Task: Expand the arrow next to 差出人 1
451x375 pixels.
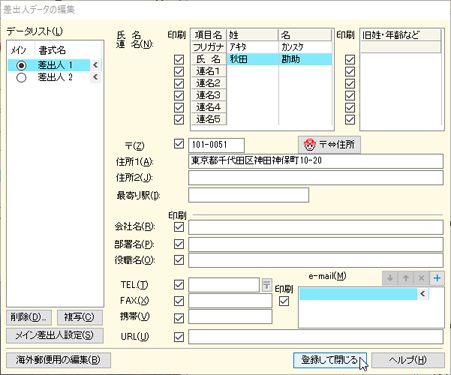Action: point(95,65)
